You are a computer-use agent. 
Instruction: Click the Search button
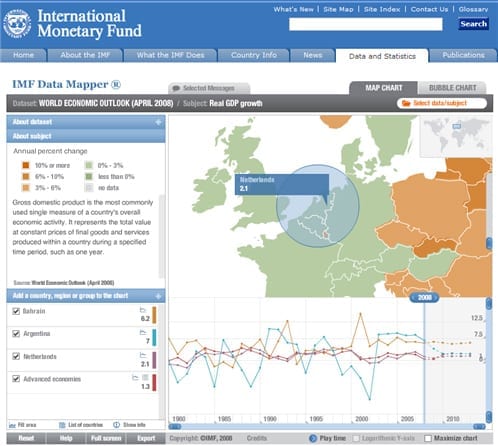[x=473, y=24]
